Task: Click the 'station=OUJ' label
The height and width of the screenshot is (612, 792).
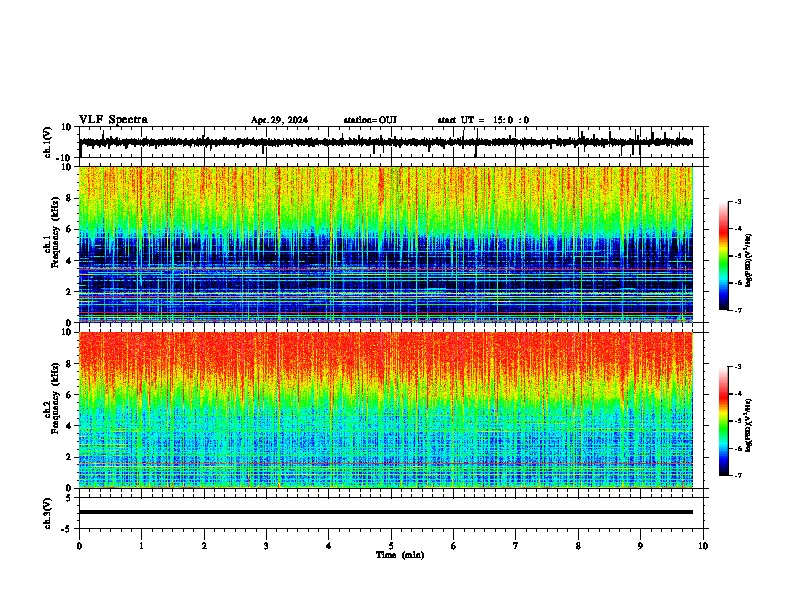Action: pos(370,120)
